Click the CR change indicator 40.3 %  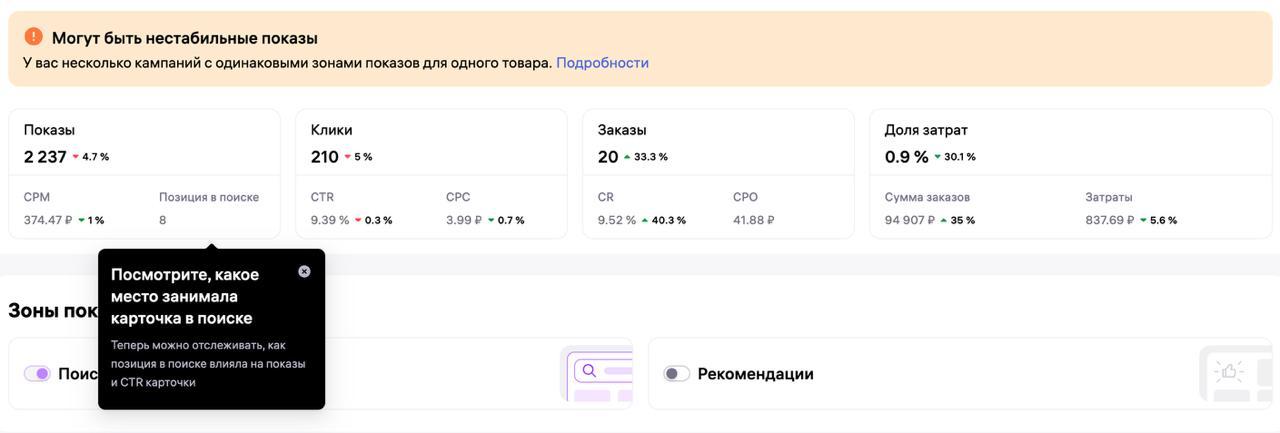[663, 220]
